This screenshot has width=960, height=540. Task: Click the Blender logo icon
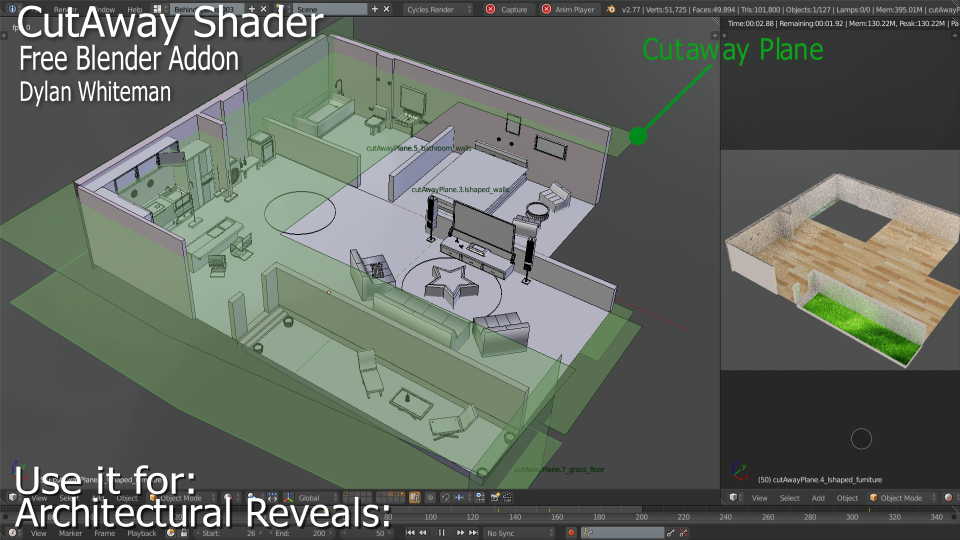pos(610,9)
